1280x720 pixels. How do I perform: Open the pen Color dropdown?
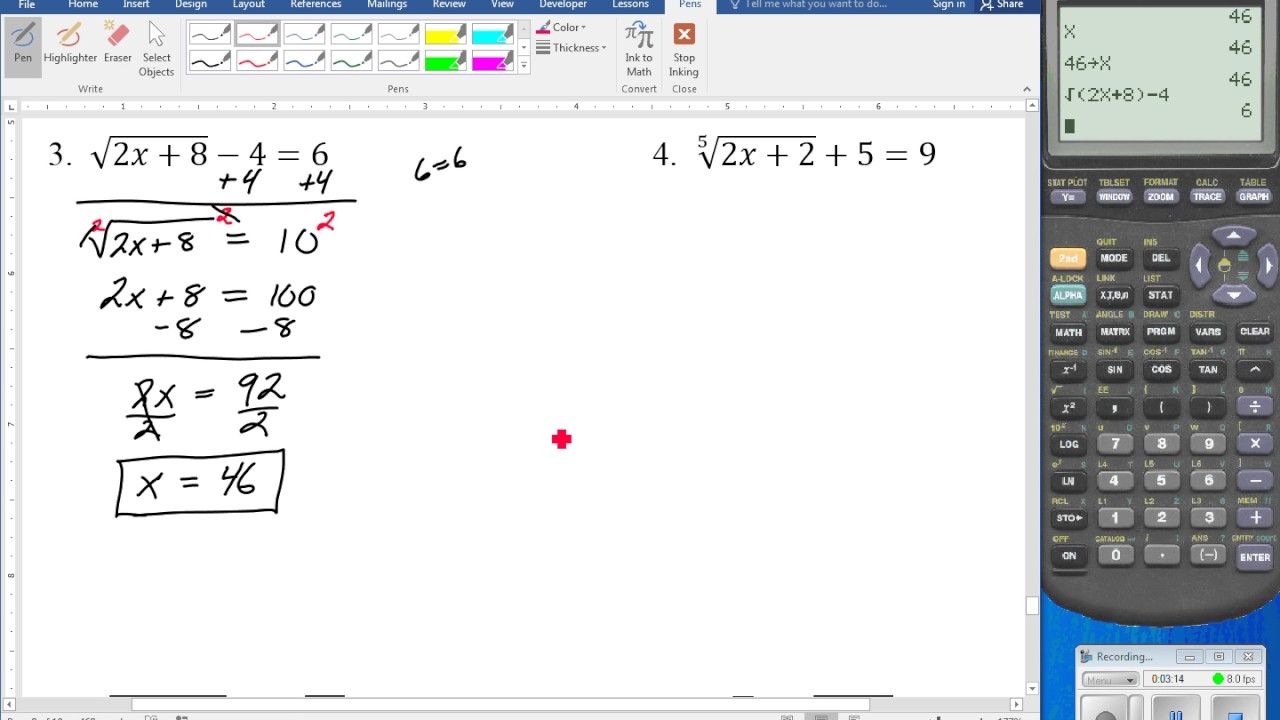[562, 28]
